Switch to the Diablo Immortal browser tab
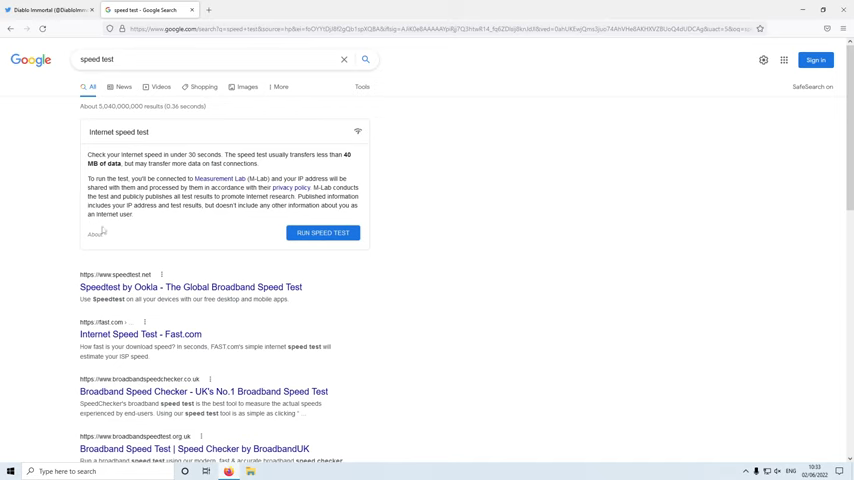Viewport: 854px width, 480px height. [x=50, y=10]
